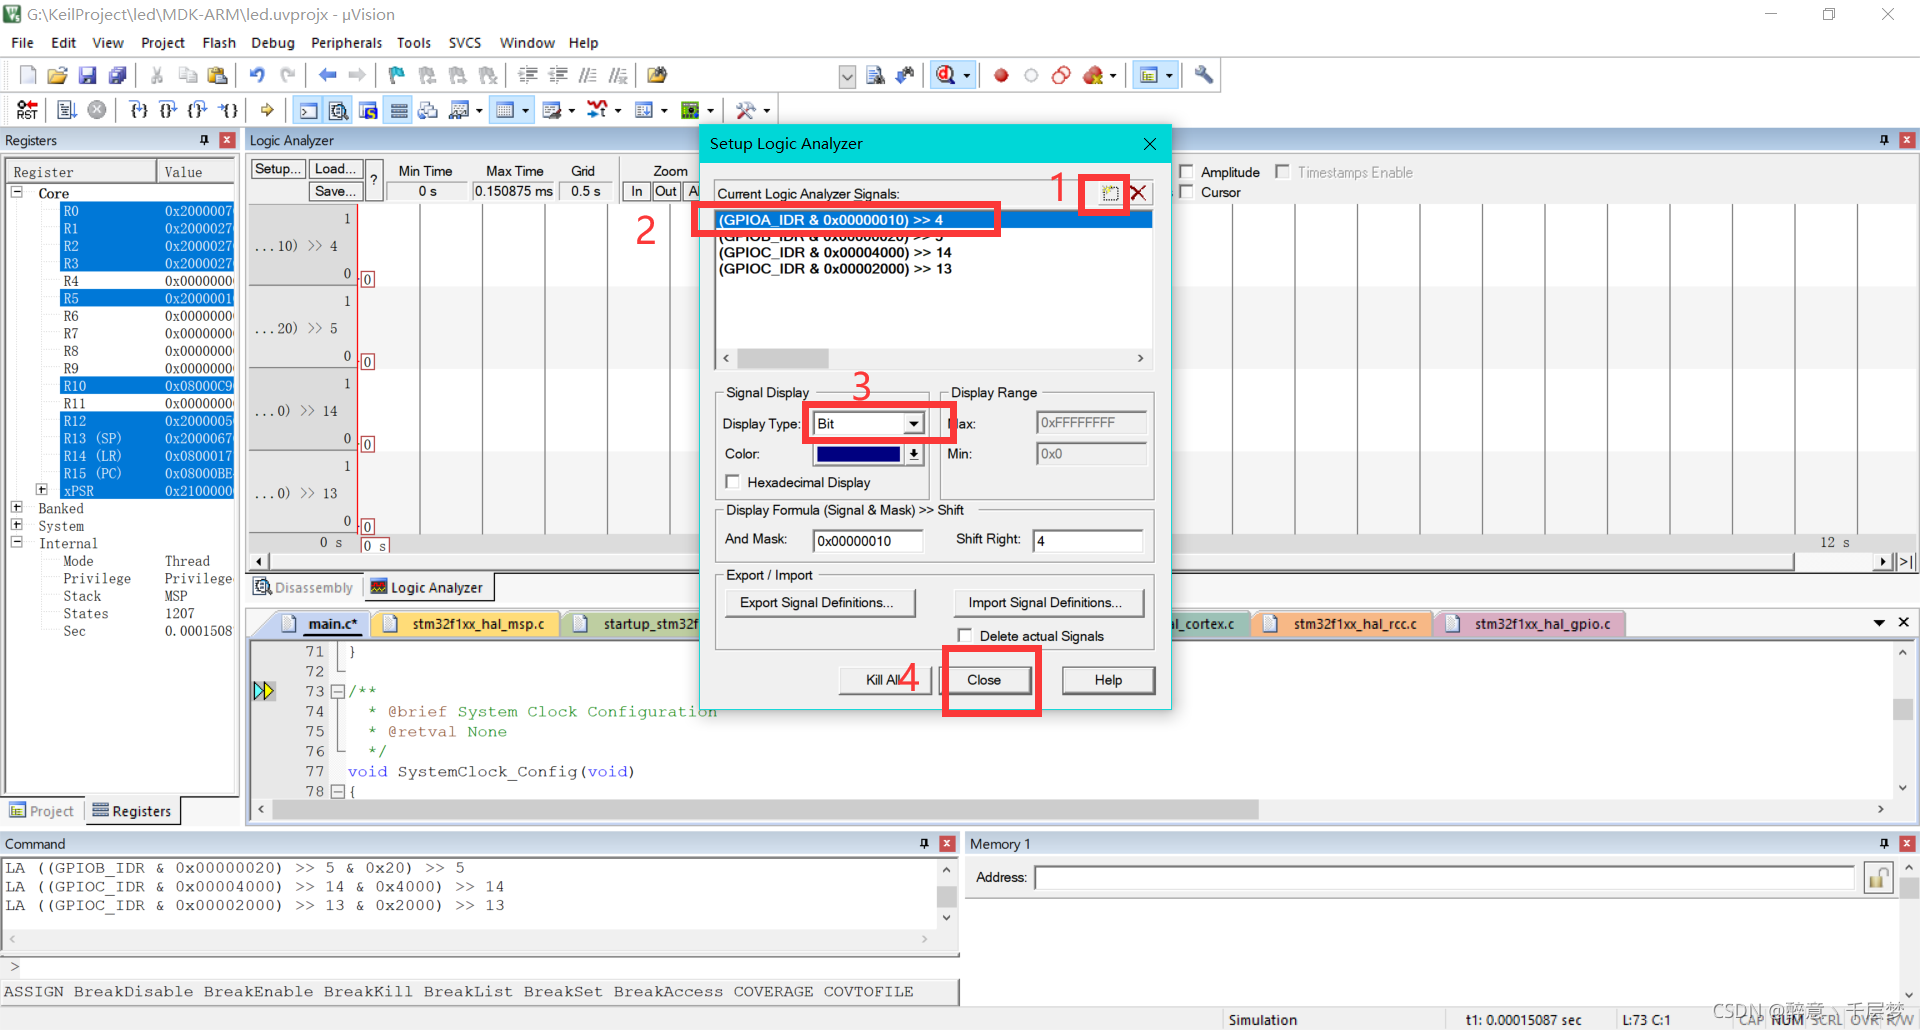Enable the Cursor checkbox
This screenshot has width=1920, height=1030.
click(1186, 192)
